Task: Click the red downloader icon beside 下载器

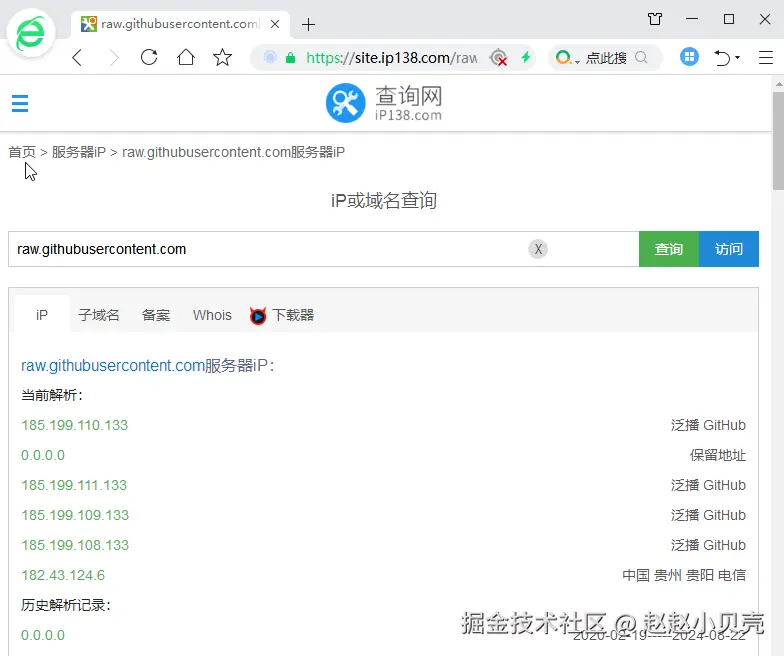Action: (x=258, y=316)
